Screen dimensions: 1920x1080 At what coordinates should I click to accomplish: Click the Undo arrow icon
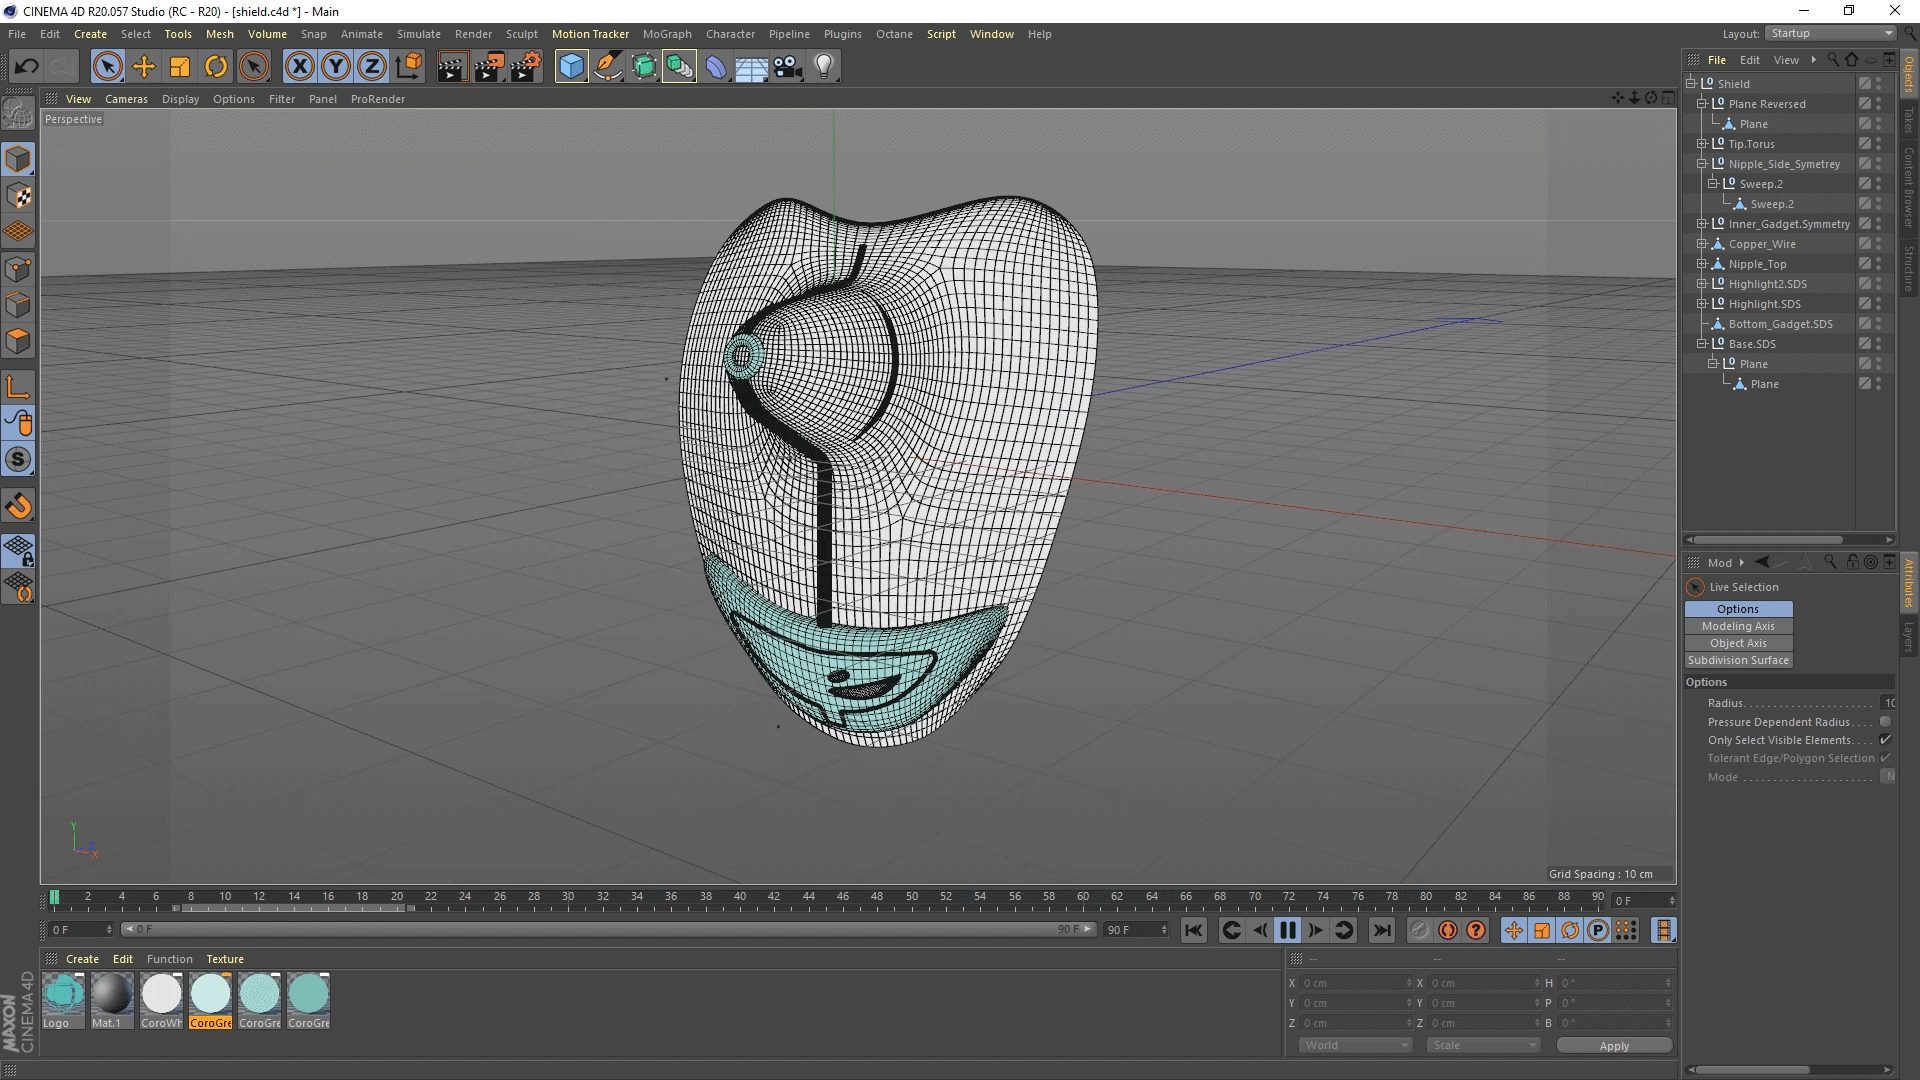26,67
